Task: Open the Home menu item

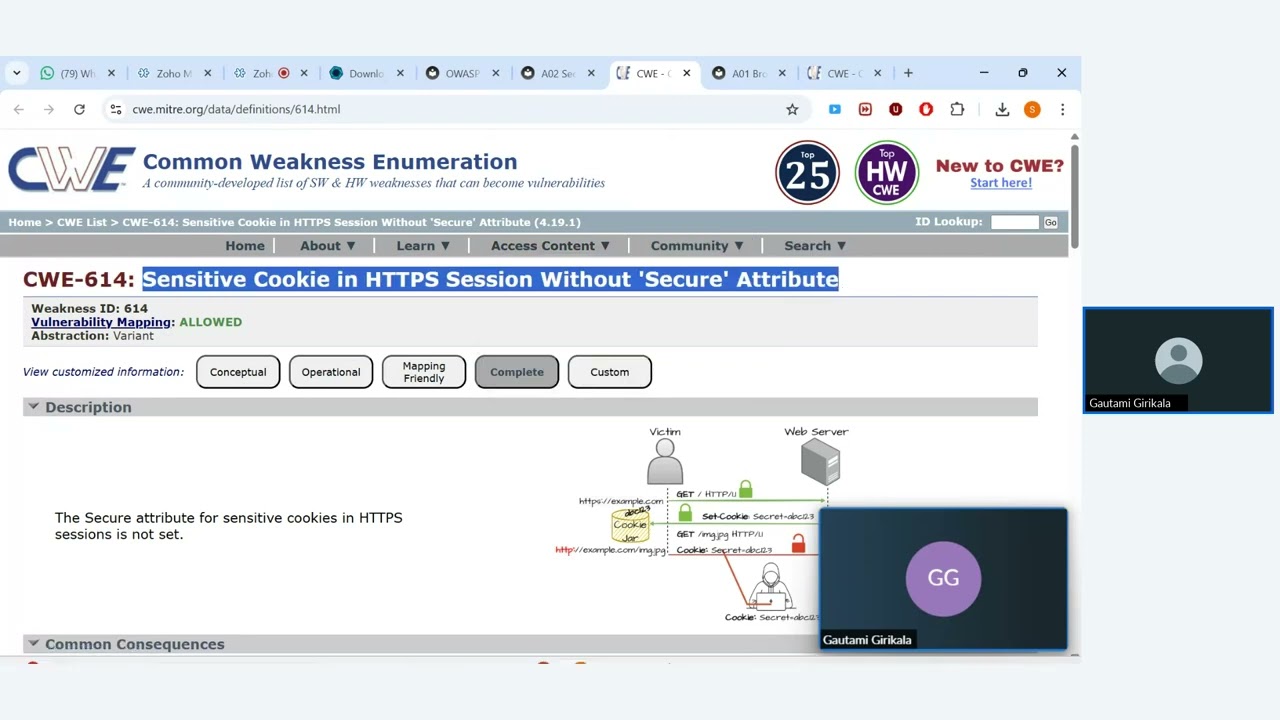Action: [245, 245]
